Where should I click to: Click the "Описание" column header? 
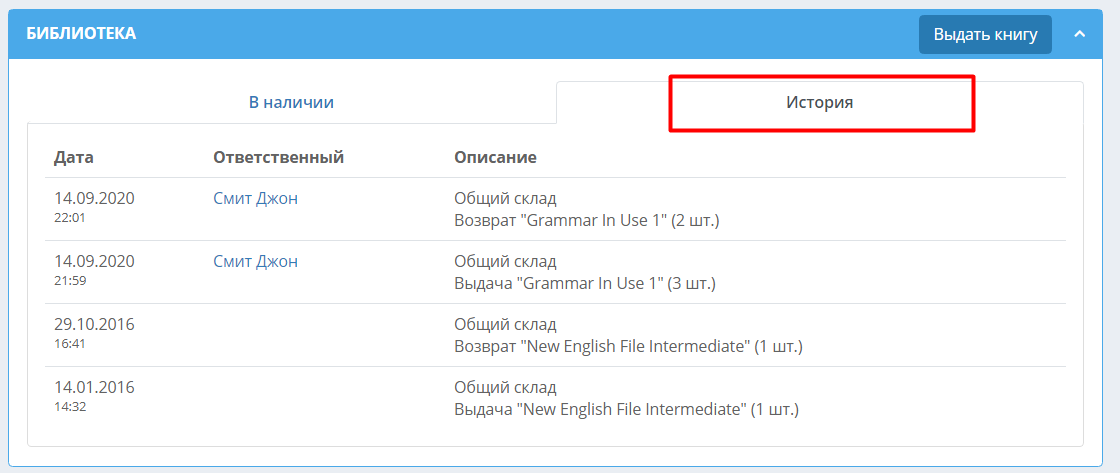pyautogui.click(x=495, y=156)
